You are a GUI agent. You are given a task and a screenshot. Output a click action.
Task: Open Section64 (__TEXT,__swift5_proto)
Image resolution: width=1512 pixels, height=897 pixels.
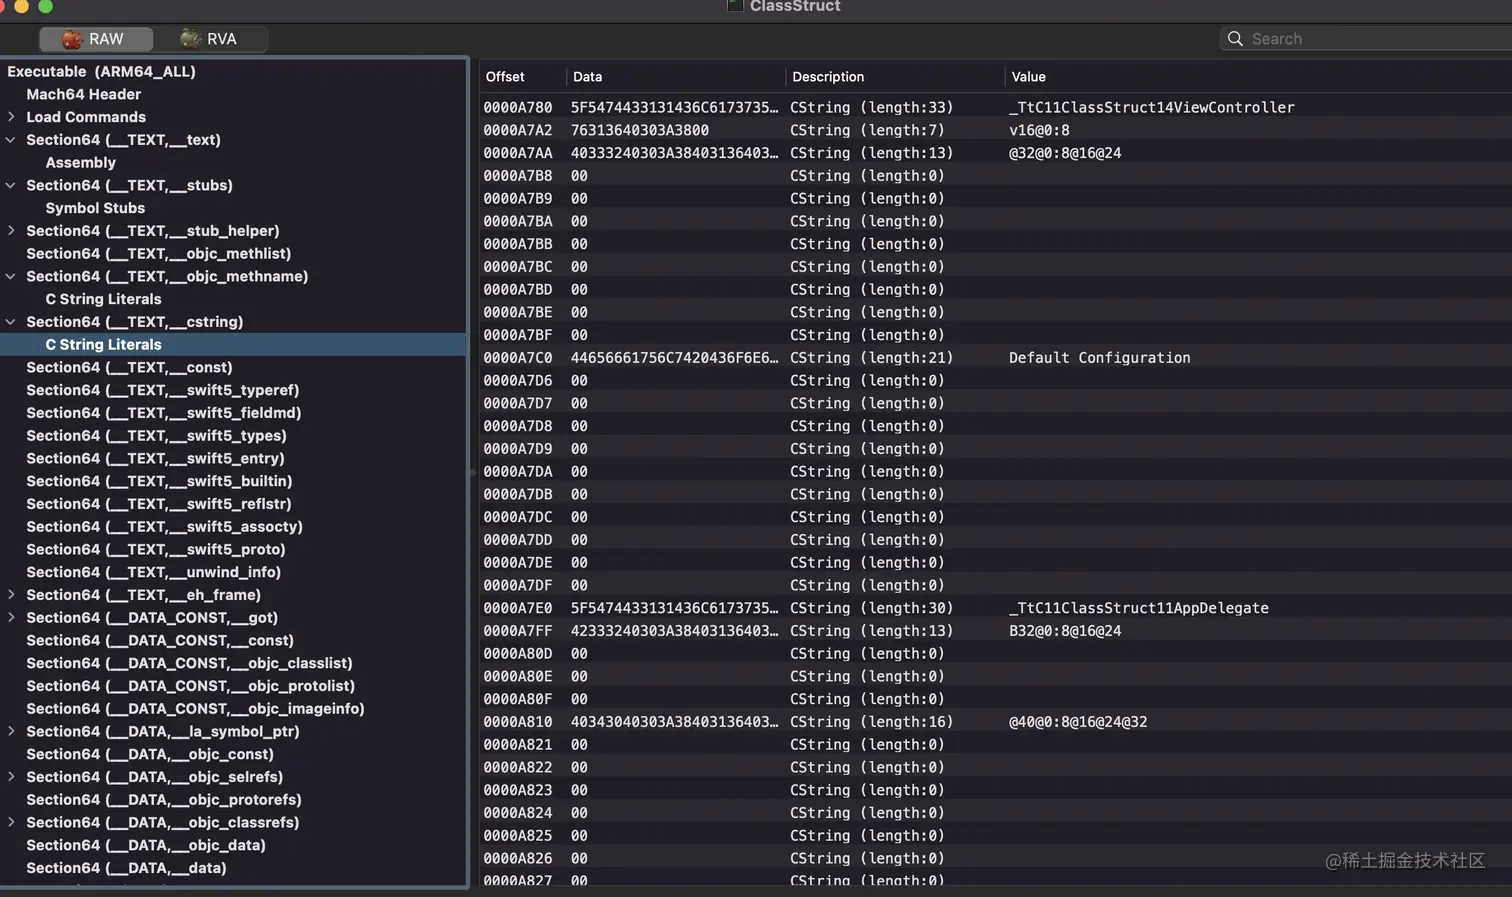pos(156,550)
